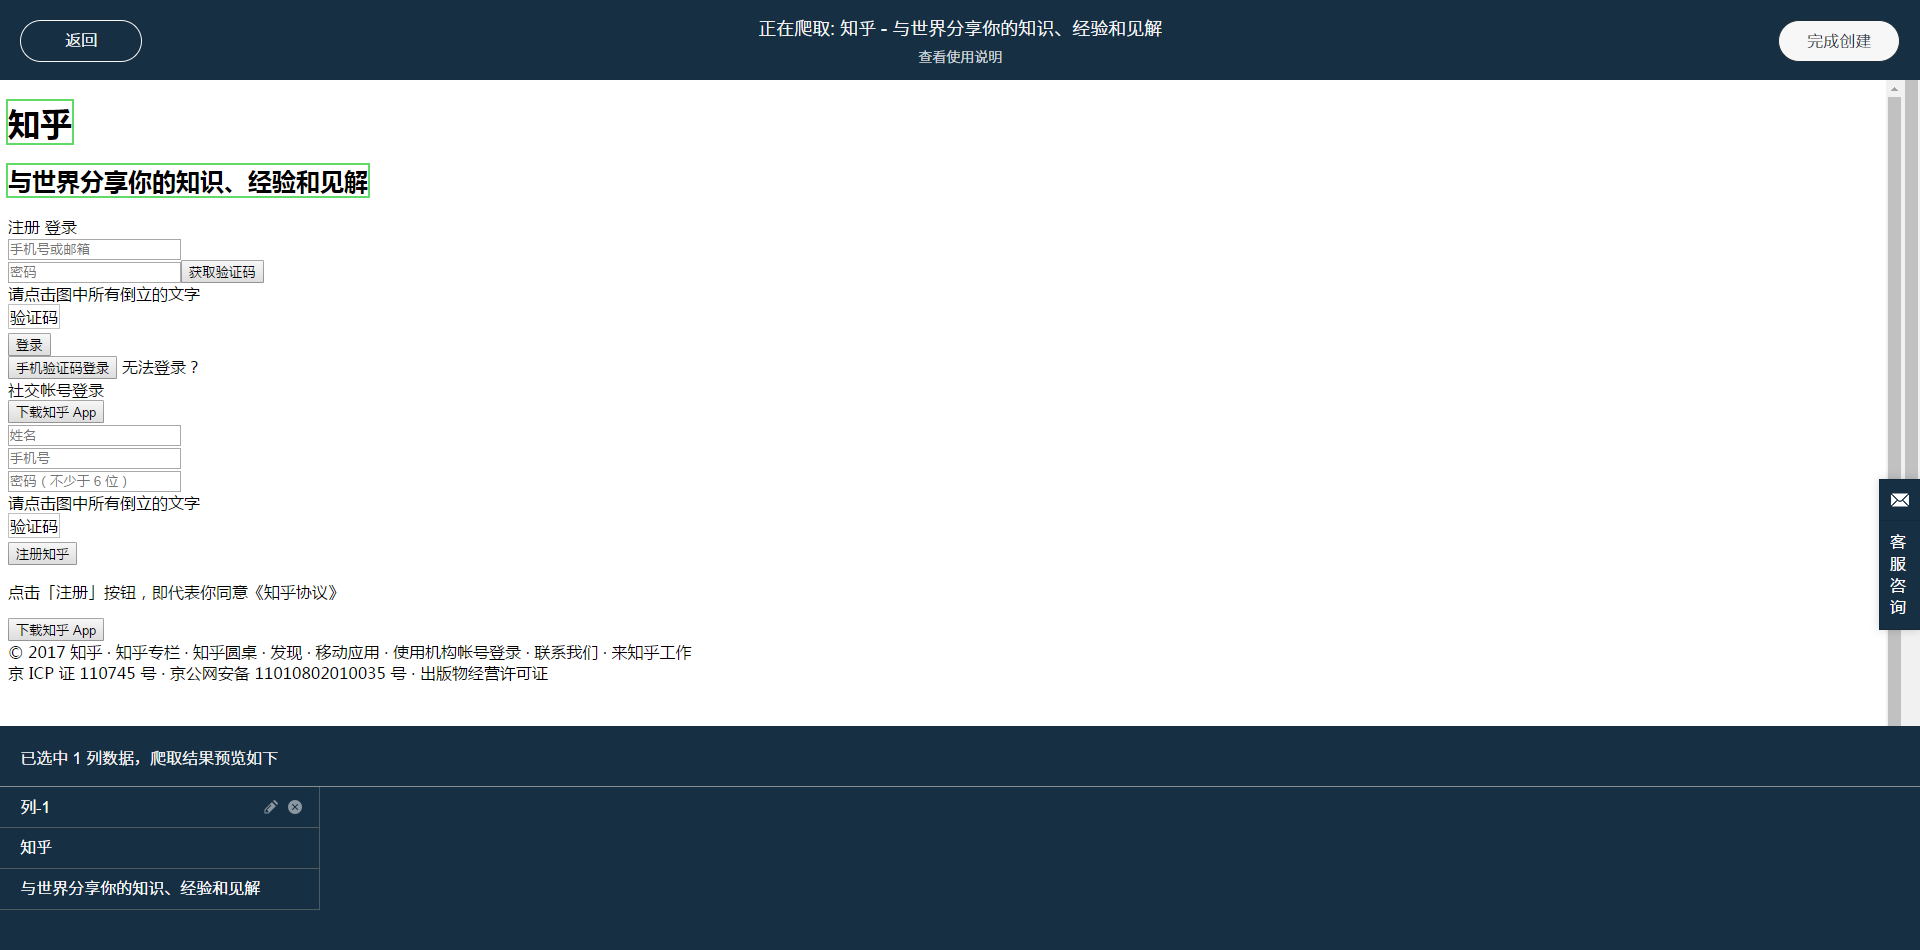Open 社交帐号登录 social login options
Image resolution: width=1920 pixels, height=950 pixels.
pyautogui.click(x=55, y=390)
